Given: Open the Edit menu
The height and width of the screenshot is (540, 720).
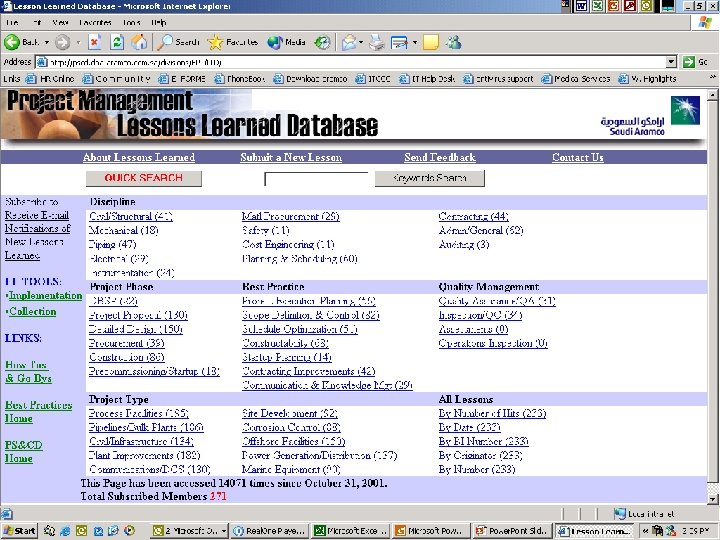Looking at the screenshot, I should point(37,22).
